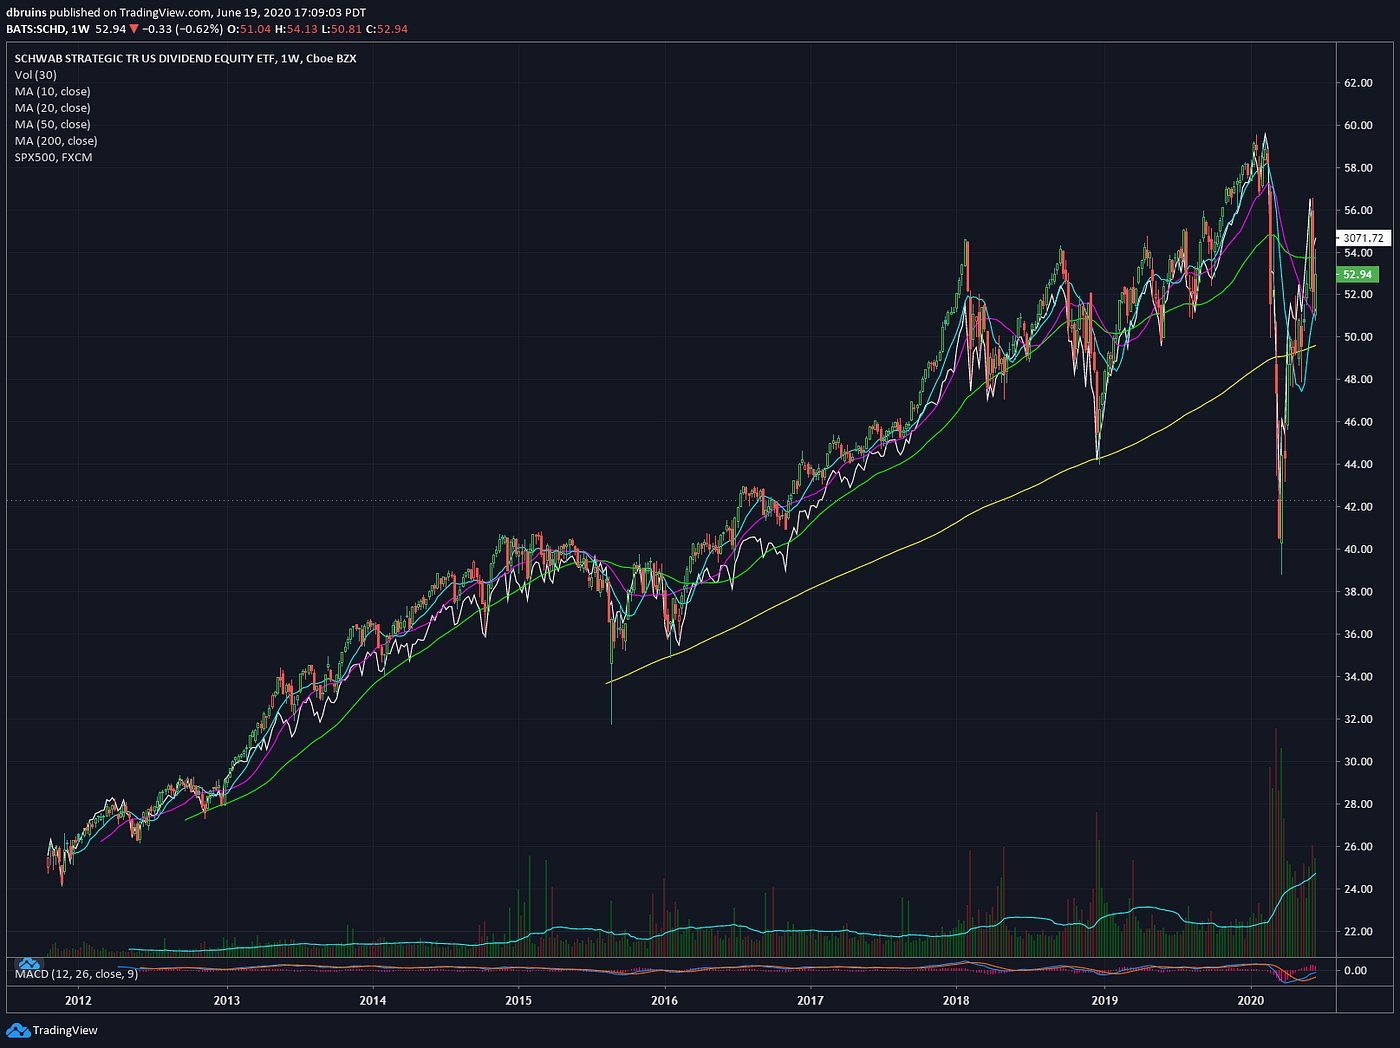The height and width of the screenshot is (1048, 1400).
Task: Click the MACD (12, 26, close, 9) label
Action: pos(77,973)
